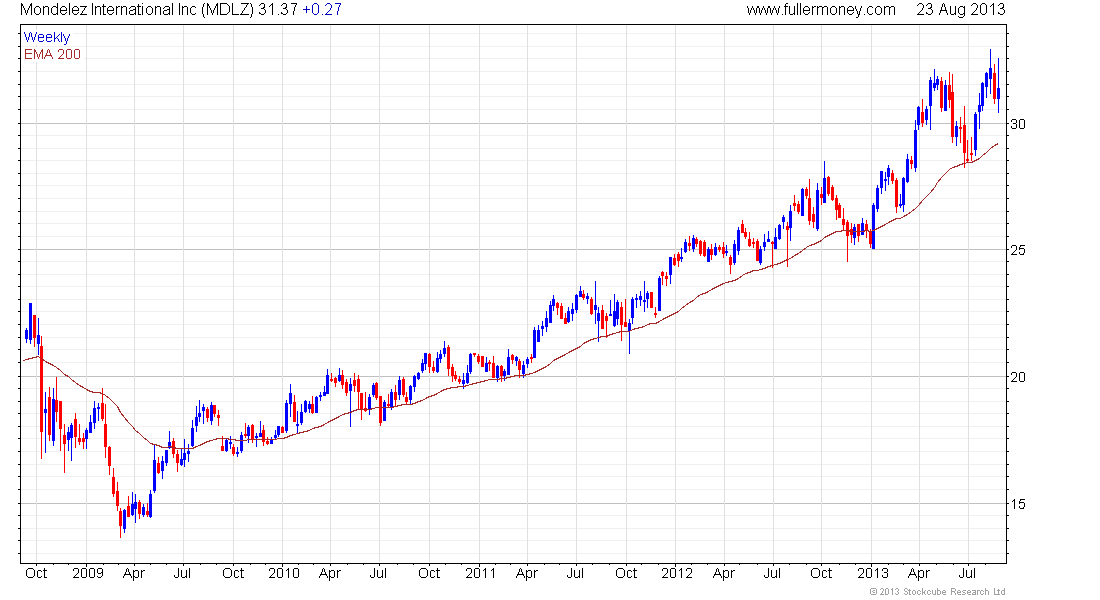Click the '15' price axis label

tap(1017, 504)
